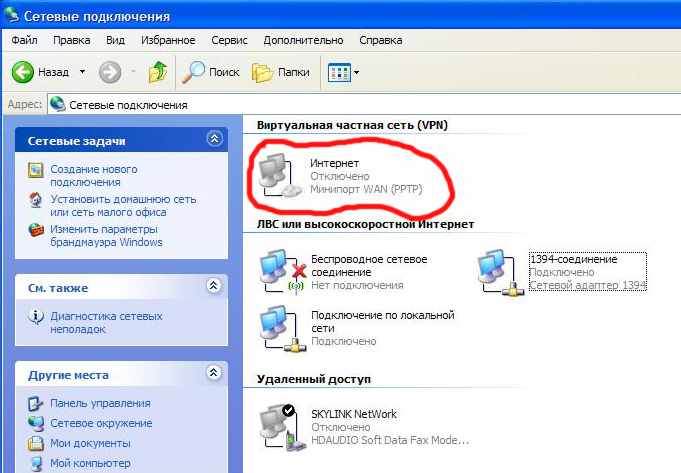This screenshot has width=681, height=473.
Task: Open the Вид menu
Action: click(x=116, y=40)
